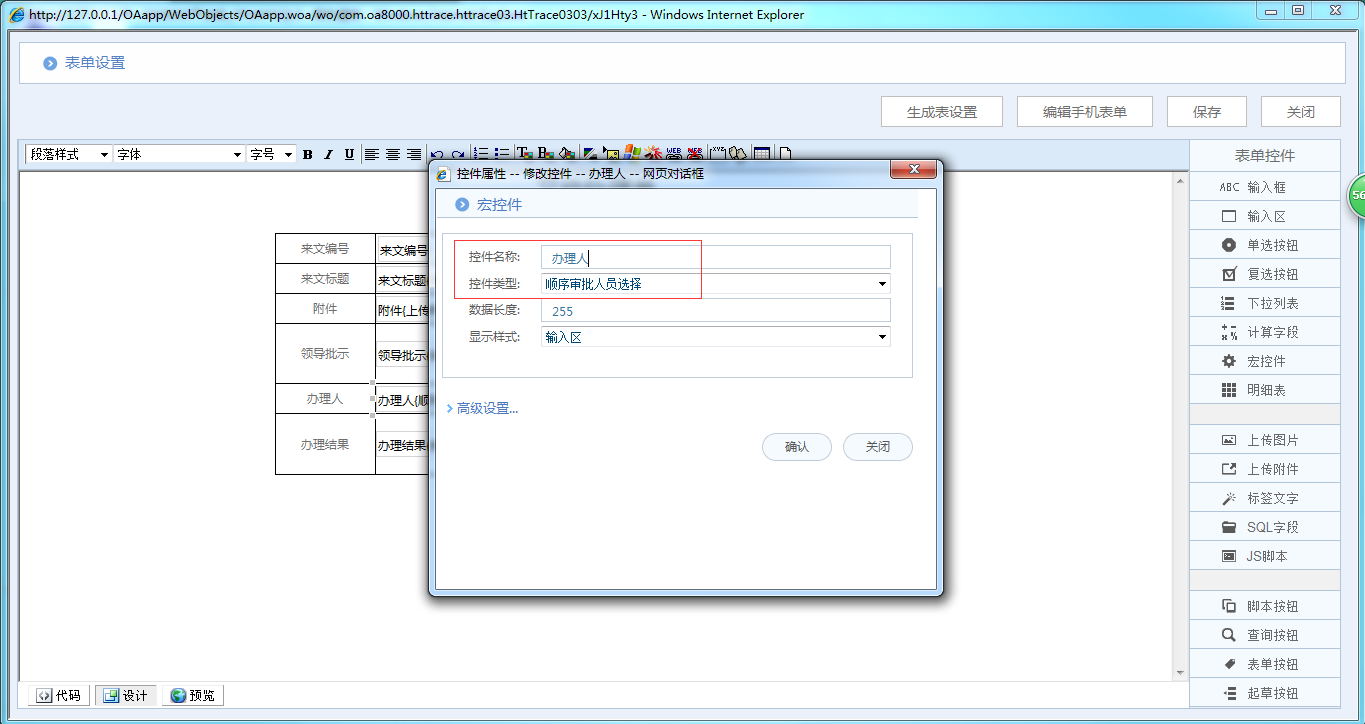Click 确认 button in the dialog
The image size is (1365, 724).
796,447
